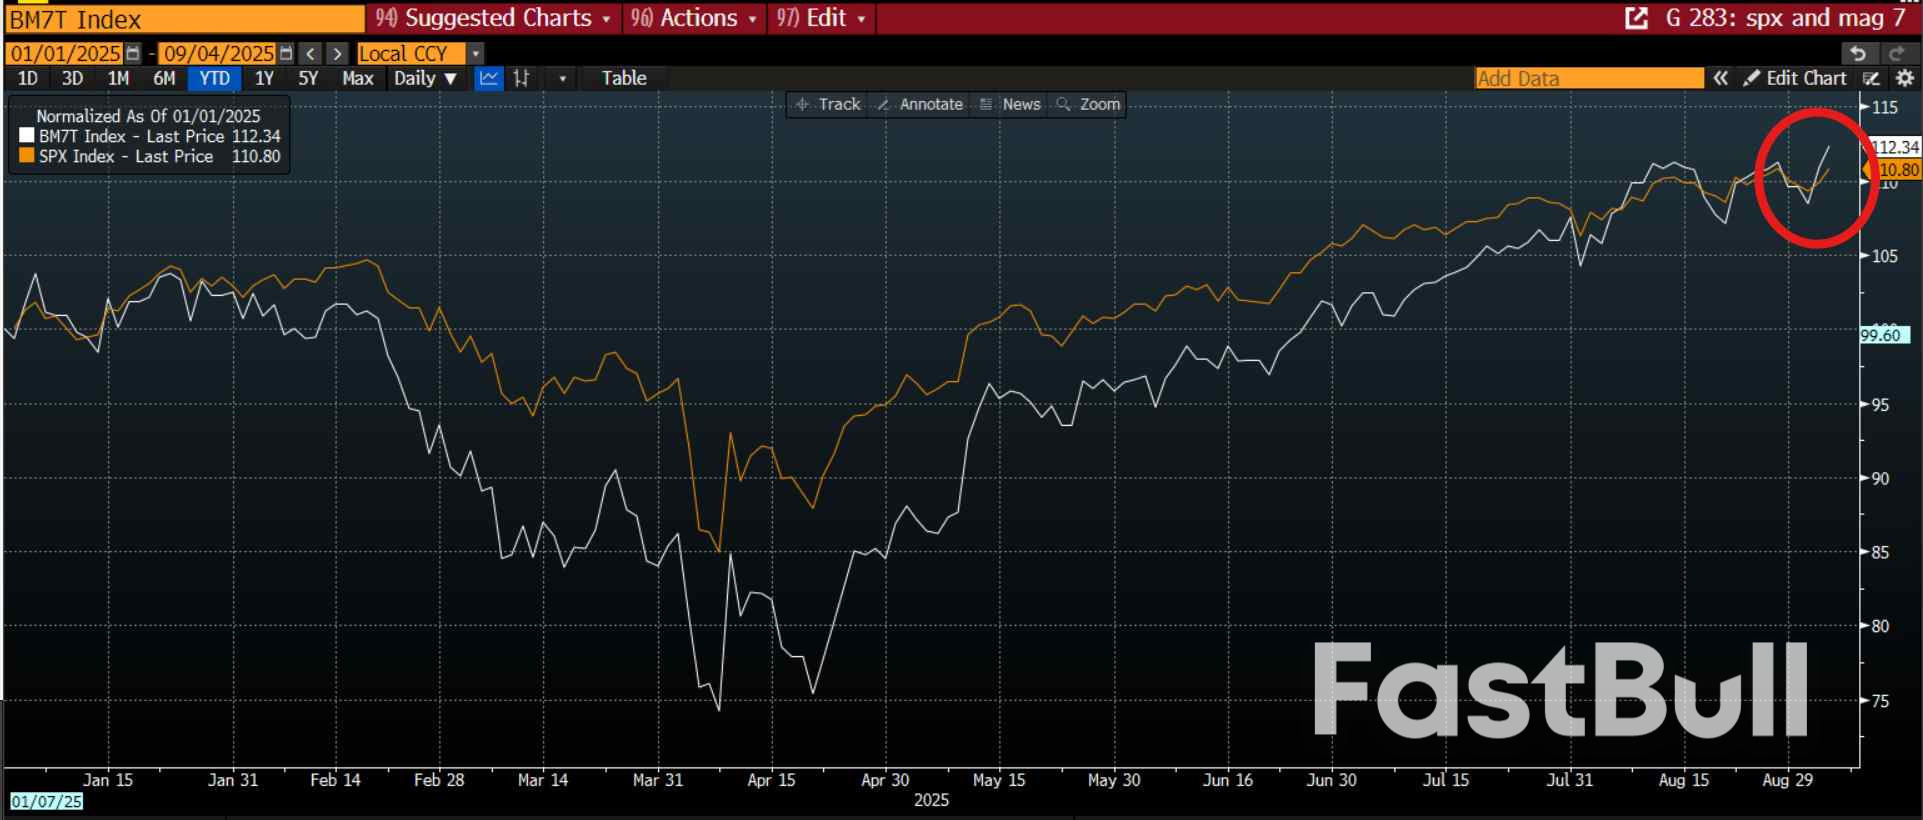Open chart settings gear

pos(1905,78)
